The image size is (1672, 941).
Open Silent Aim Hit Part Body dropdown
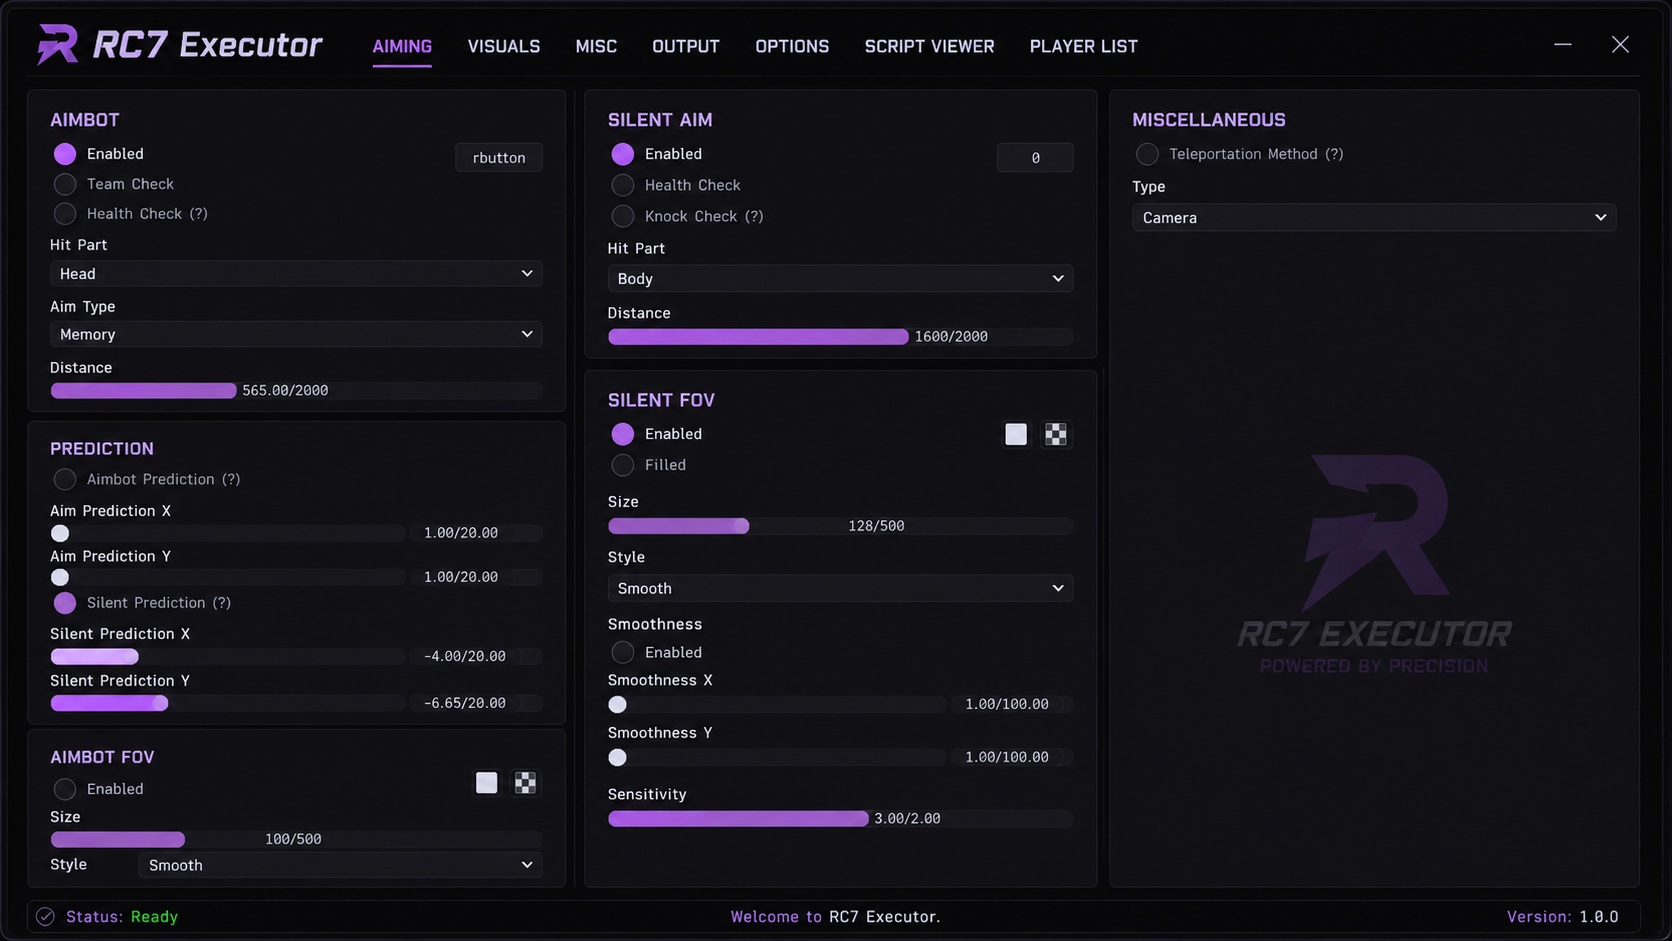pyautogui.click(x=840, y=279)
